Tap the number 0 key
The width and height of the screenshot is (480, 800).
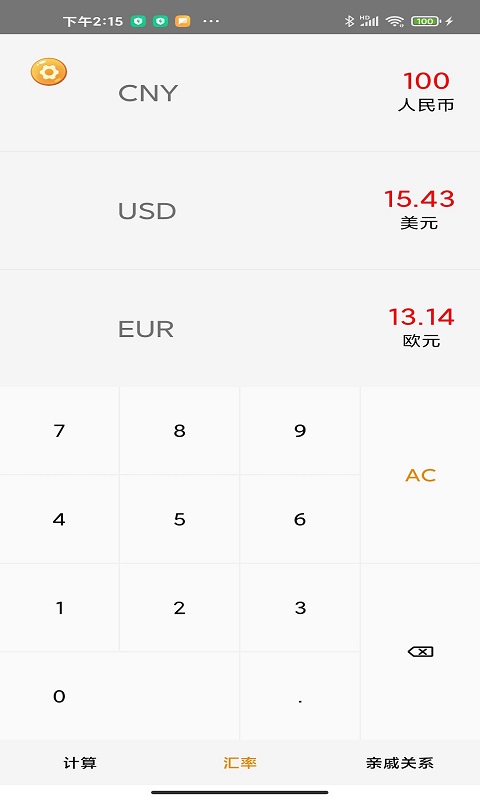pyautogui.click(x=119, y=696)
